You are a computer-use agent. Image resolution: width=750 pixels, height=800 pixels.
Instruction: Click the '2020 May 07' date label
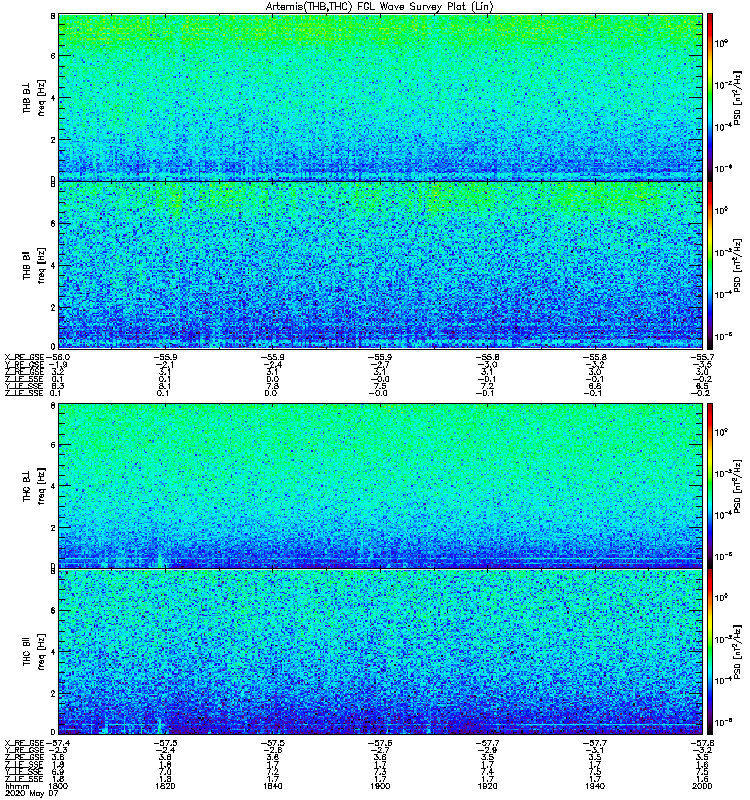pos(32,794)
